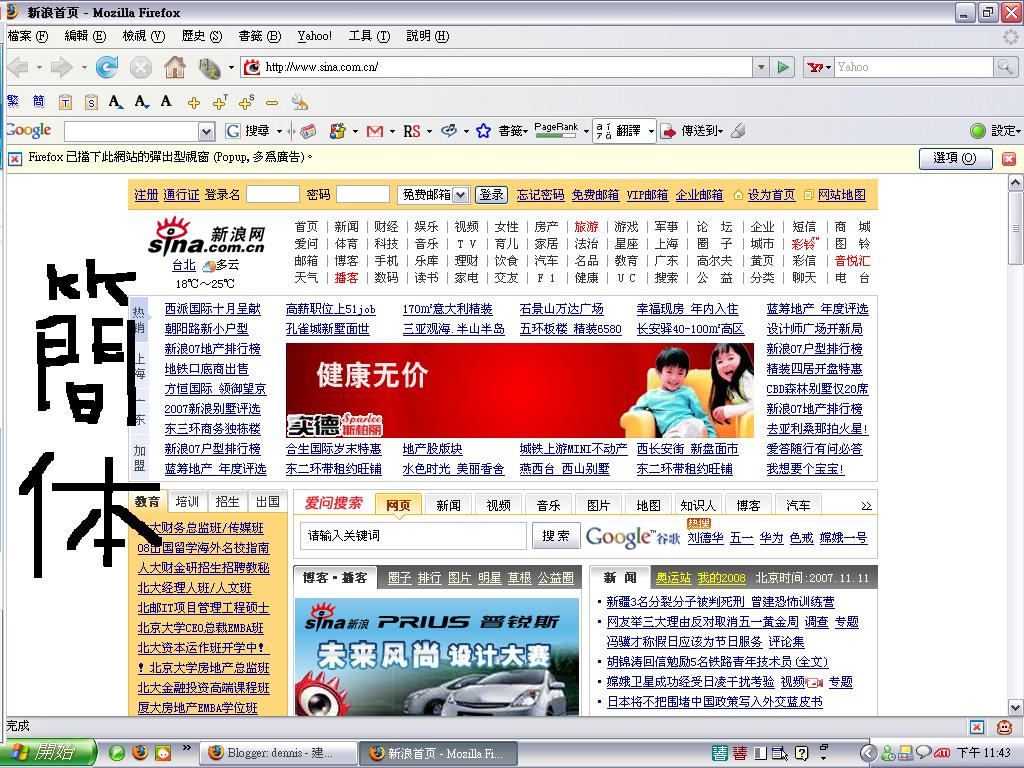Select the 视频 search tab

coord(499,505)
